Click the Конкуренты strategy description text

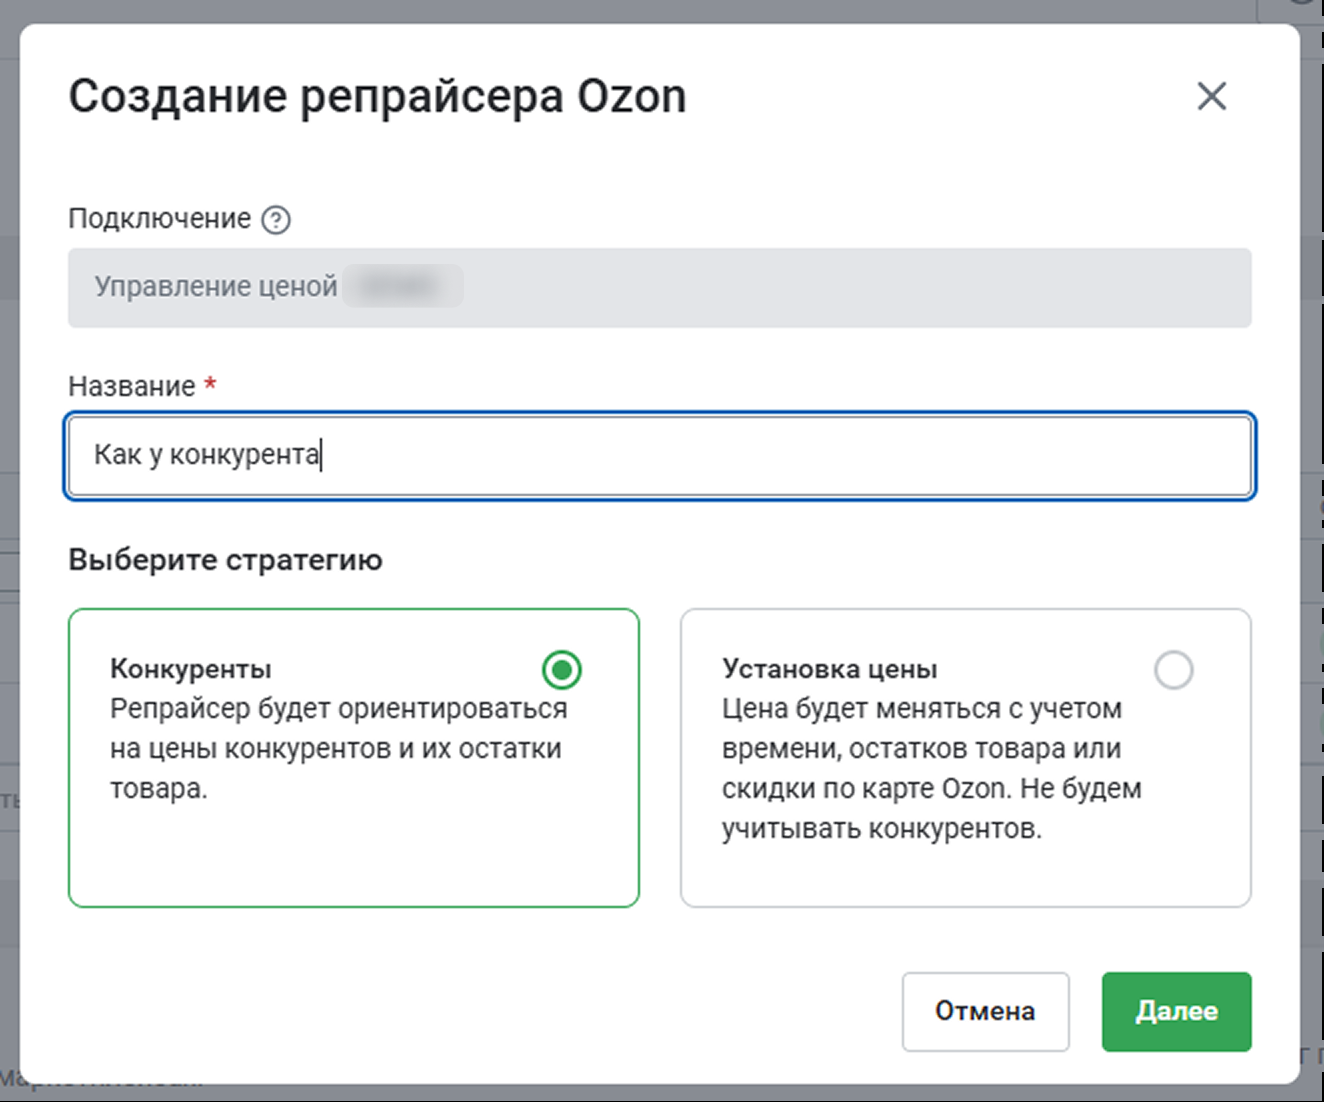tap(339, 748)
